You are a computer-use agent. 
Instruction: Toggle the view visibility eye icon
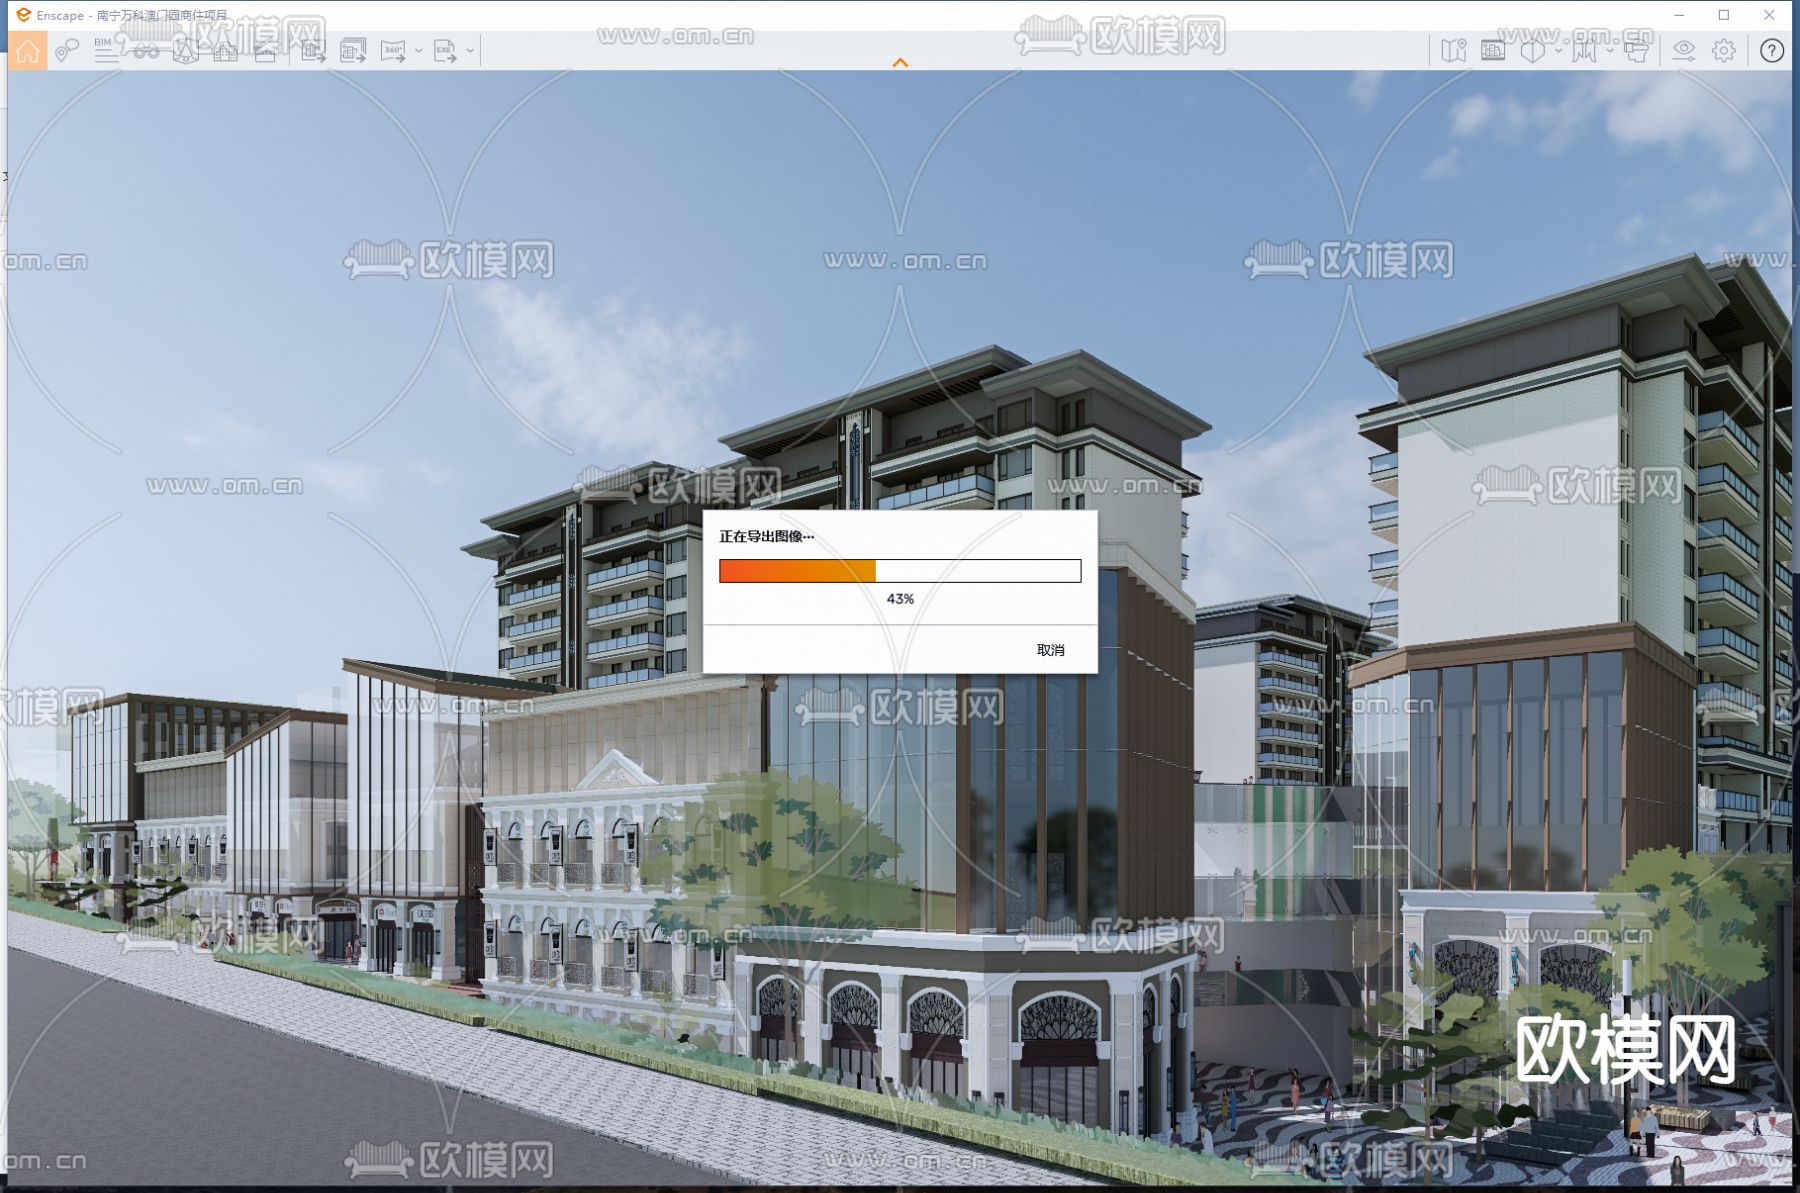tap(1682, 52)
